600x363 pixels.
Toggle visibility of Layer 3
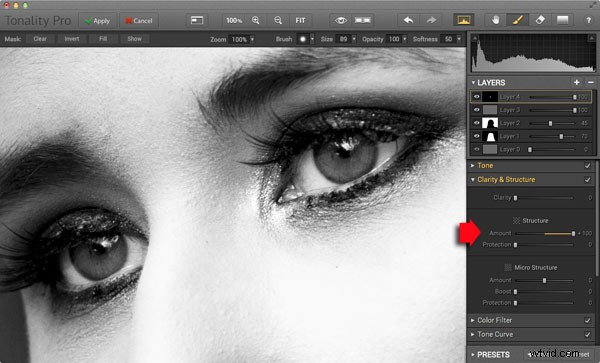(476, 110)
